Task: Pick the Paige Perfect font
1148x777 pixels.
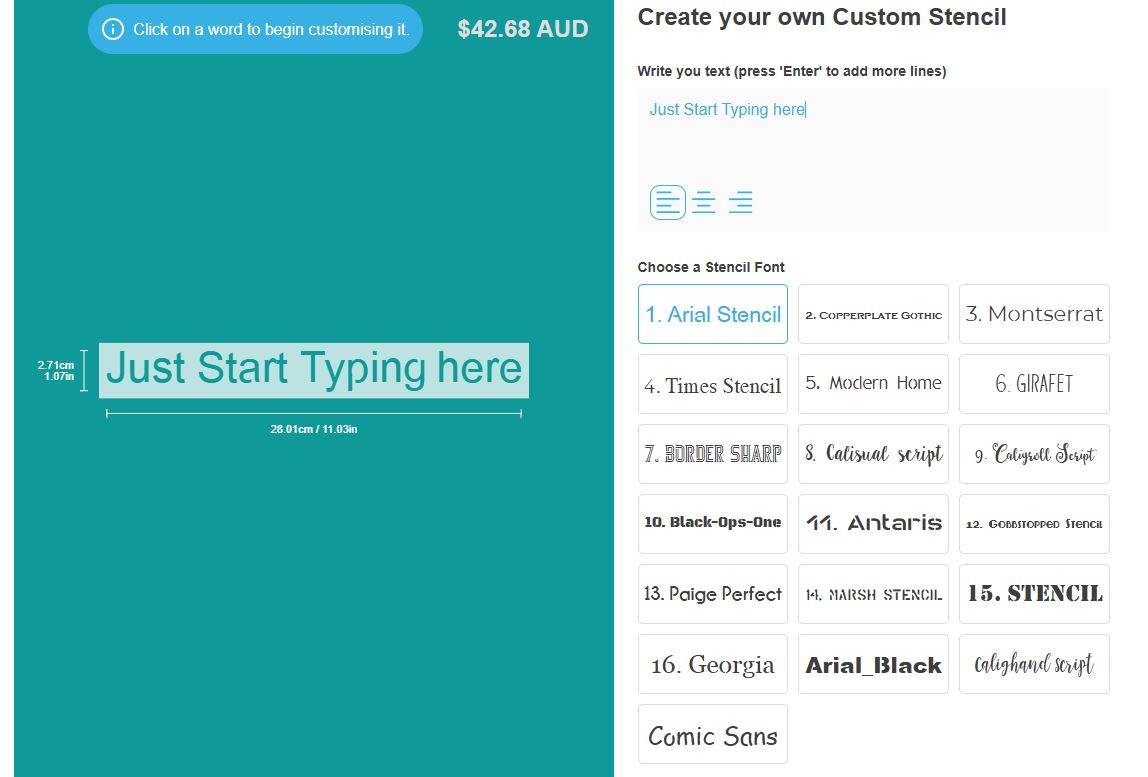Action: pos(713,594)
